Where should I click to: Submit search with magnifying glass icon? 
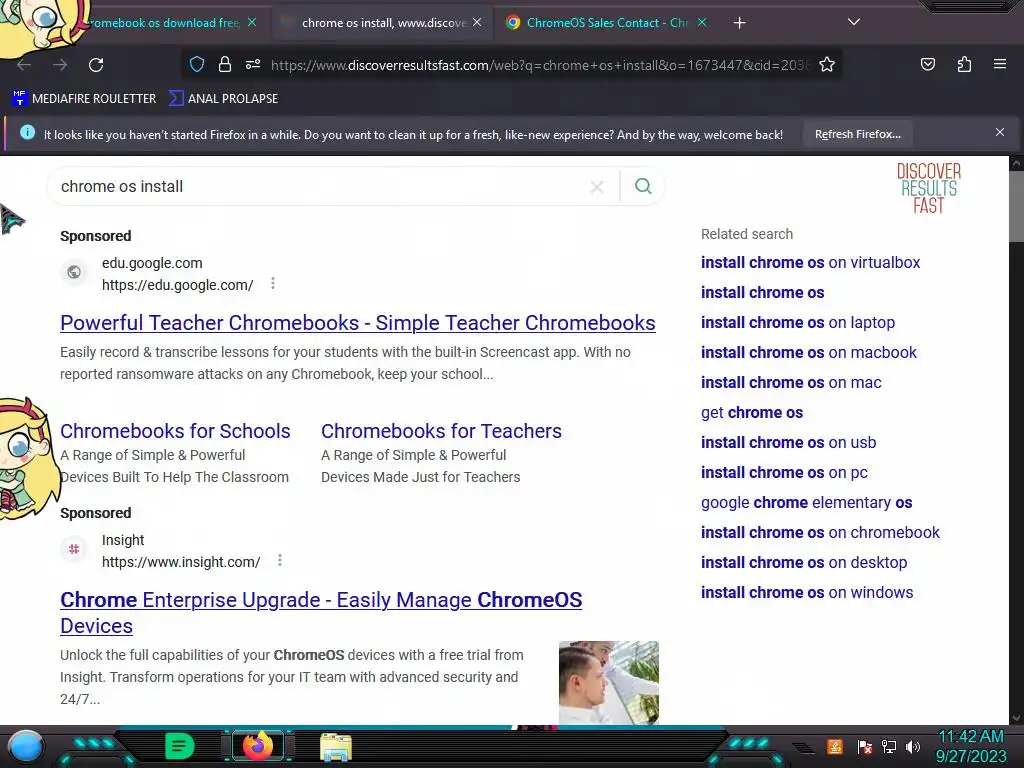643,186
